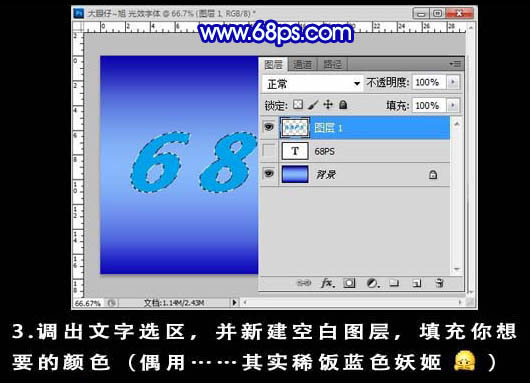The image size is (530, 383).
Task: Open the blend mode dropdown 正常
Action: (x=312, y=83)
